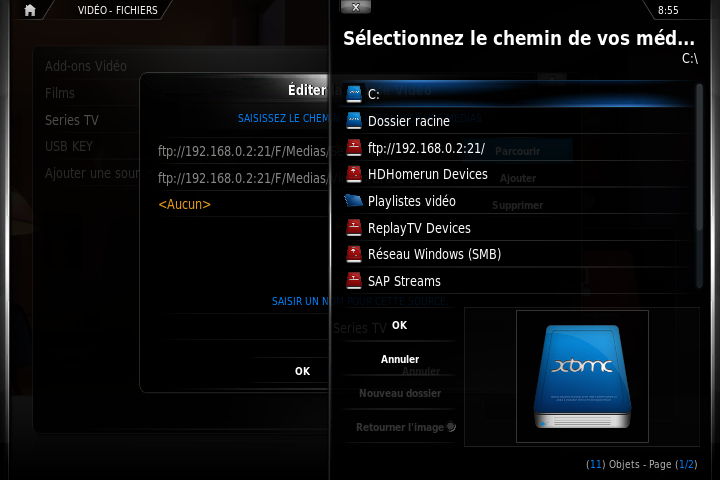
Task: Select the first ftp Medias path entry
Action: tap(243, 151)
